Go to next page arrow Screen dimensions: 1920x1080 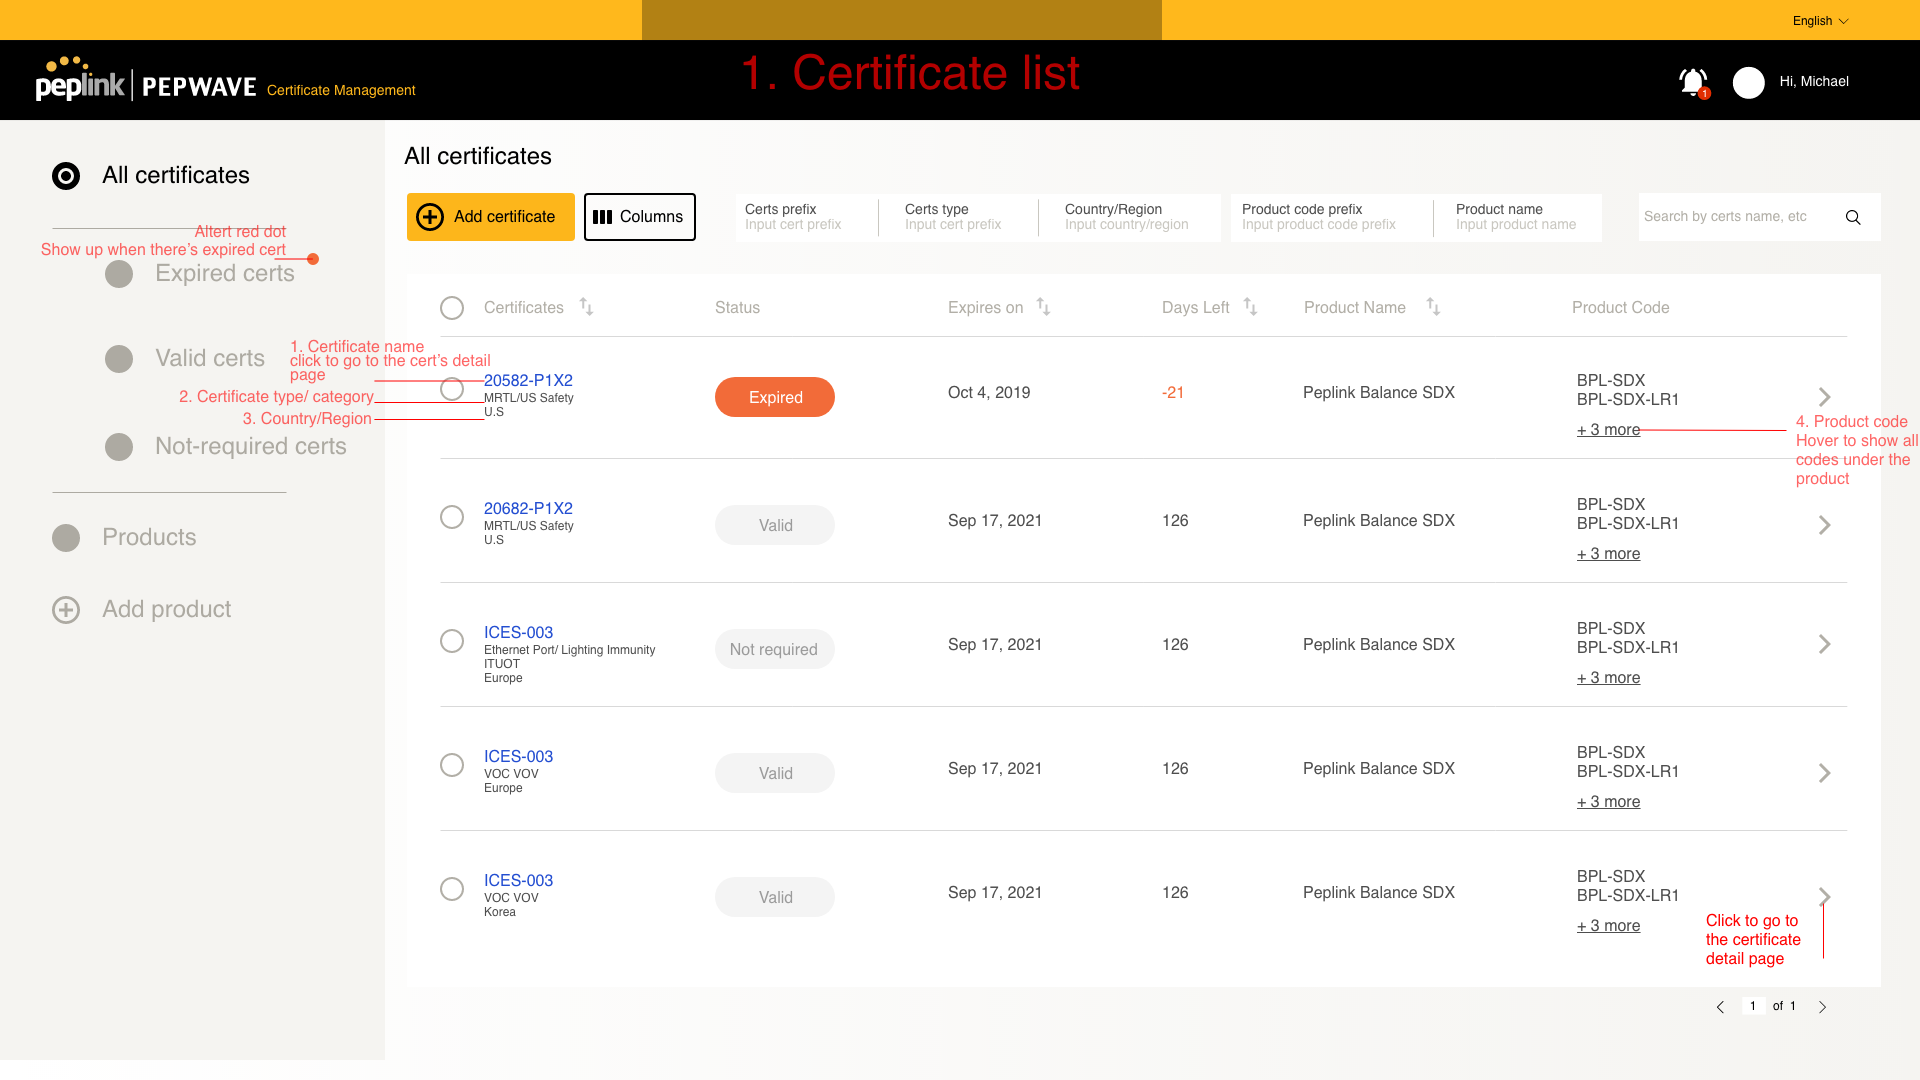(1822, 1007)
